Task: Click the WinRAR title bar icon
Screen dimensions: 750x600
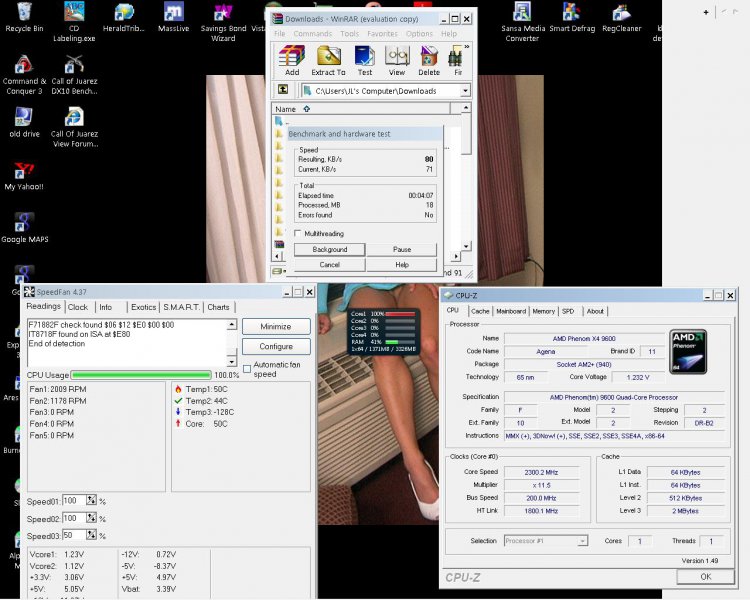Action: coord(278,19)
